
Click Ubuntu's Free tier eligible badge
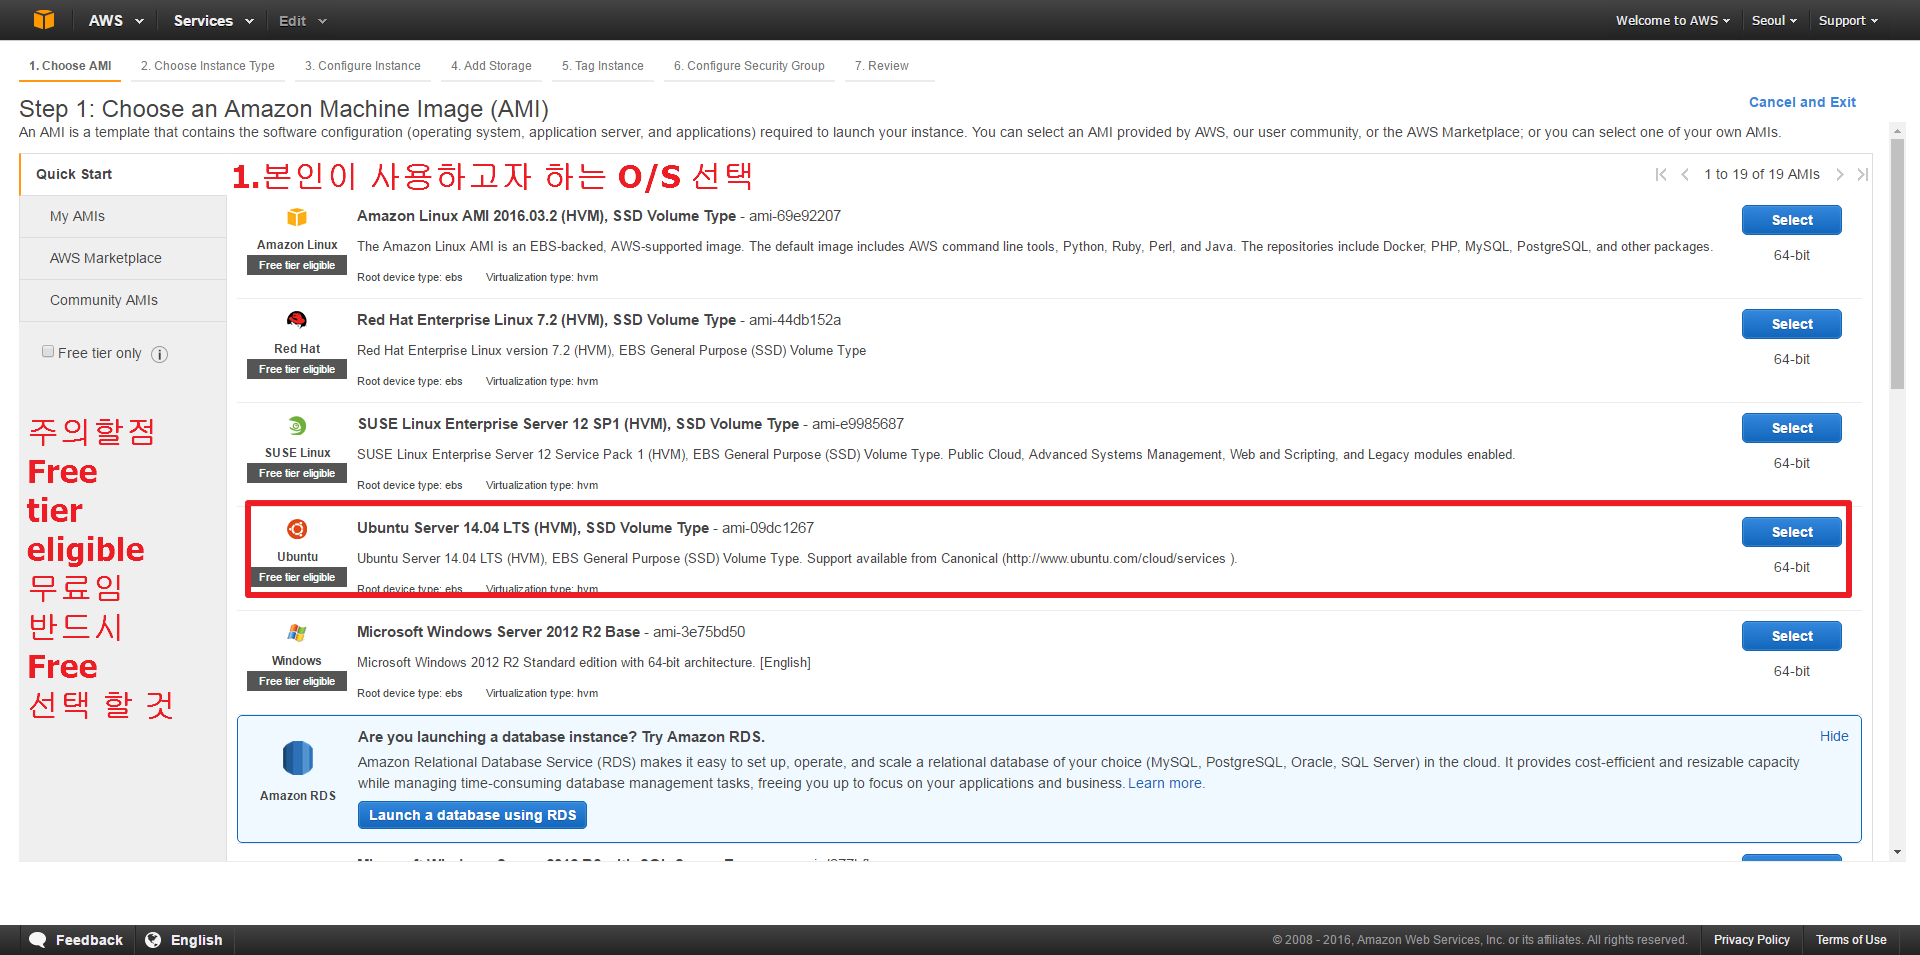tap(297, 577)
